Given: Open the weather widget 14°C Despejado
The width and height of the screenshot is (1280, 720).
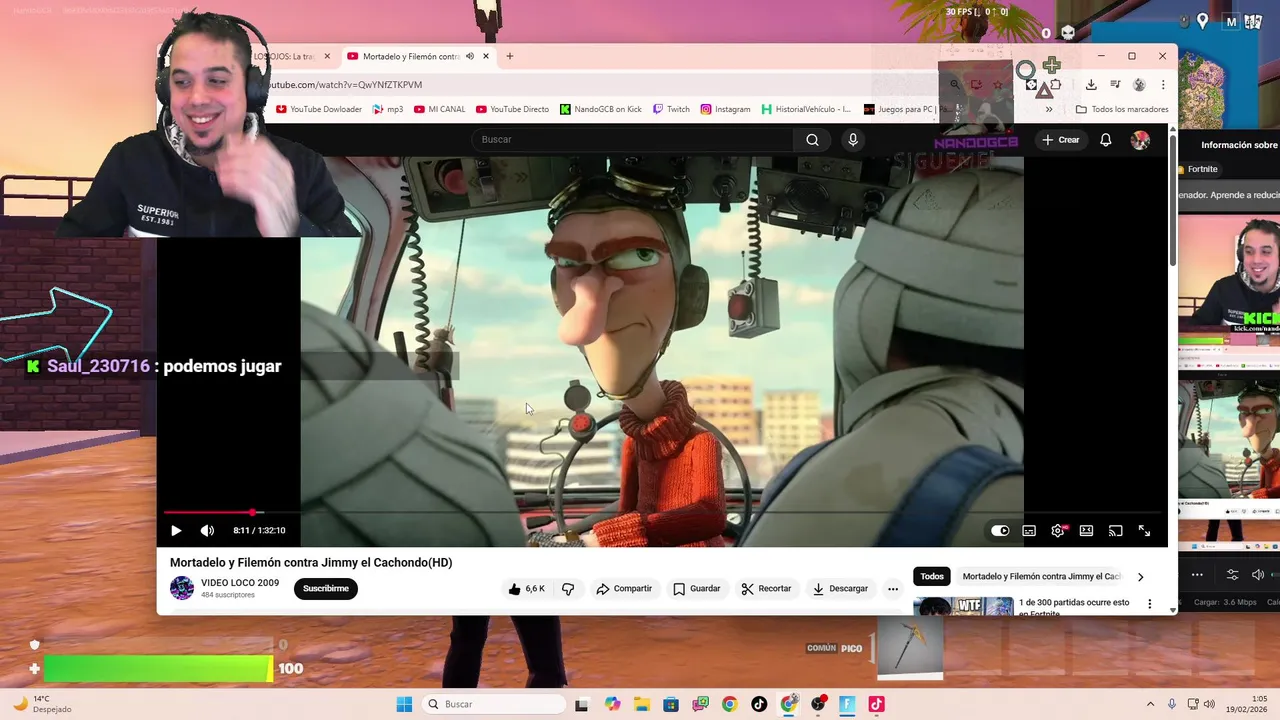Looking at the screenshot, I should tap(42, 704).
